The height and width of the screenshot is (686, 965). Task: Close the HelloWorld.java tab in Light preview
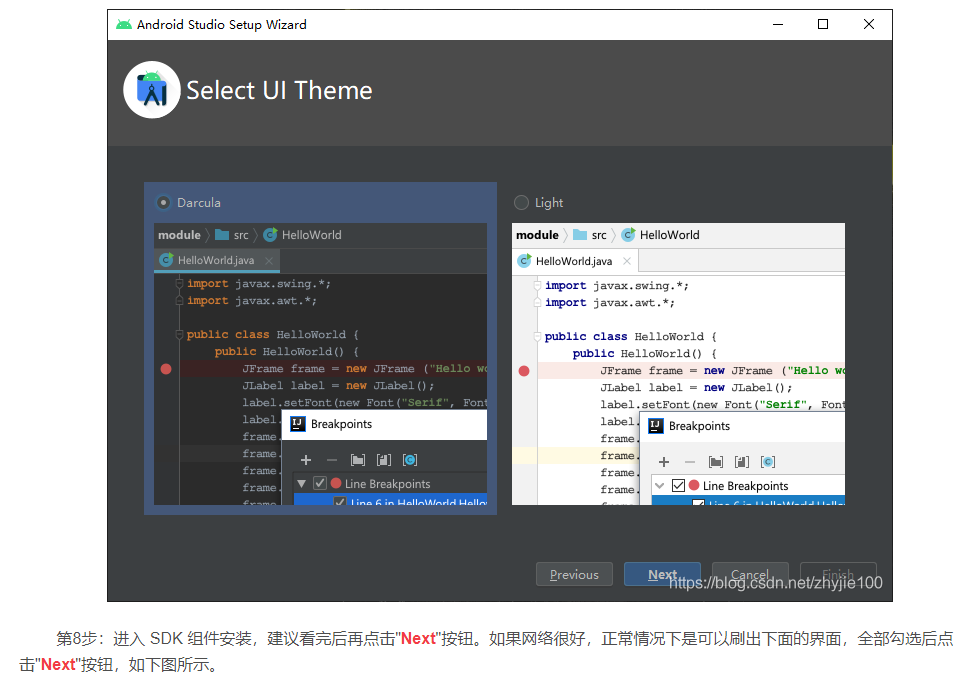627,261
